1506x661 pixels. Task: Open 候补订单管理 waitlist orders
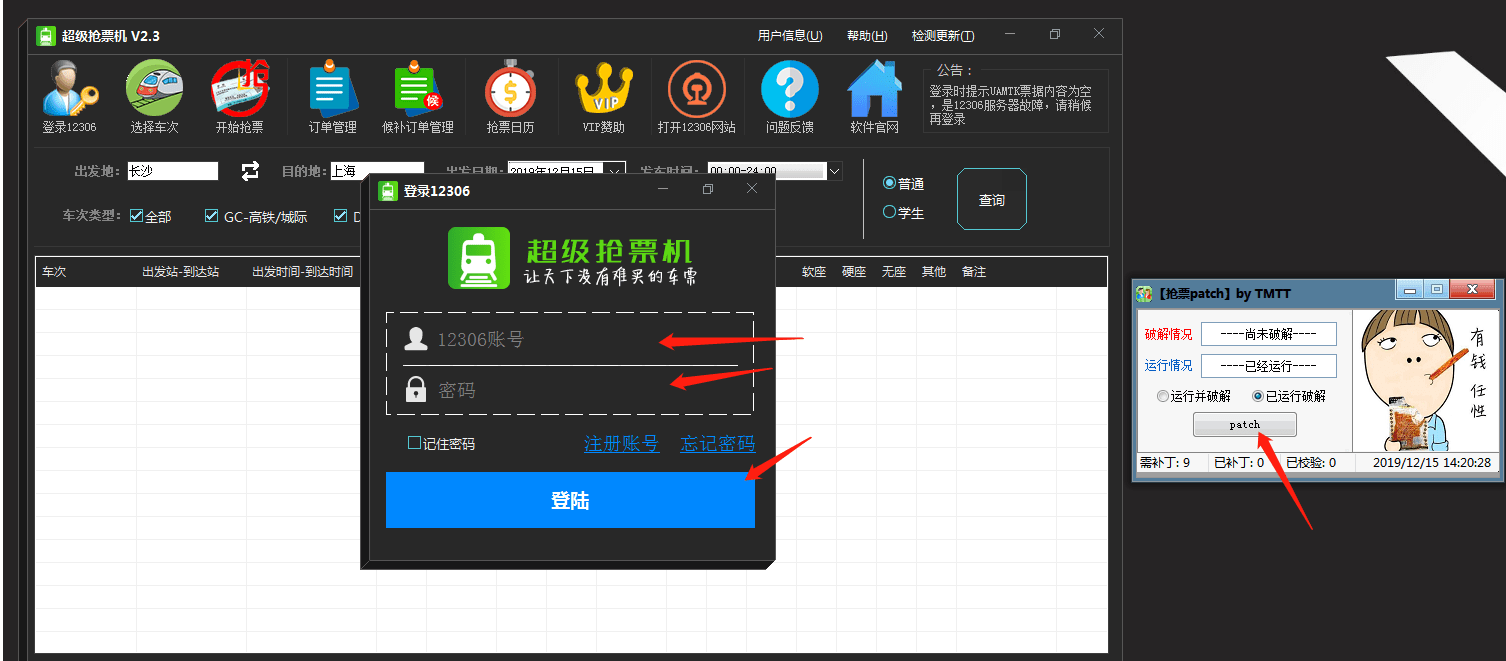coord(419,95)
